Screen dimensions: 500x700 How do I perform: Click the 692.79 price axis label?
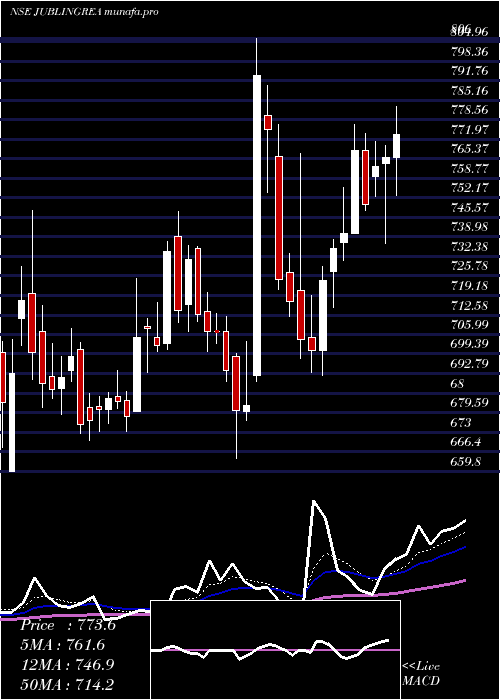coord(469,363)
